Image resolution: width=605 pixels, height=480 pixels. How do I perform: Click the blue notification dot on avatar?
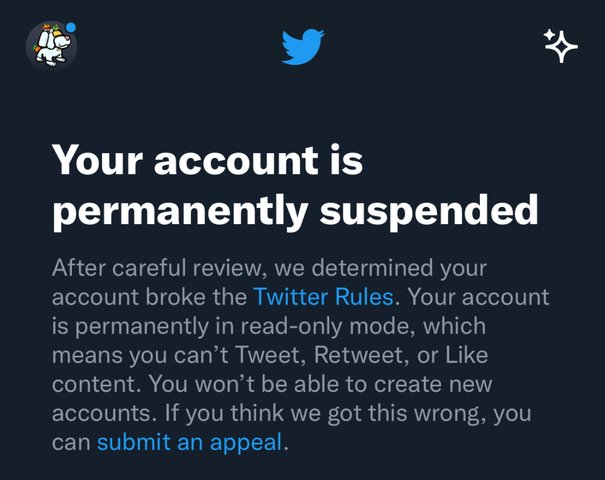[x=70, y=27]
